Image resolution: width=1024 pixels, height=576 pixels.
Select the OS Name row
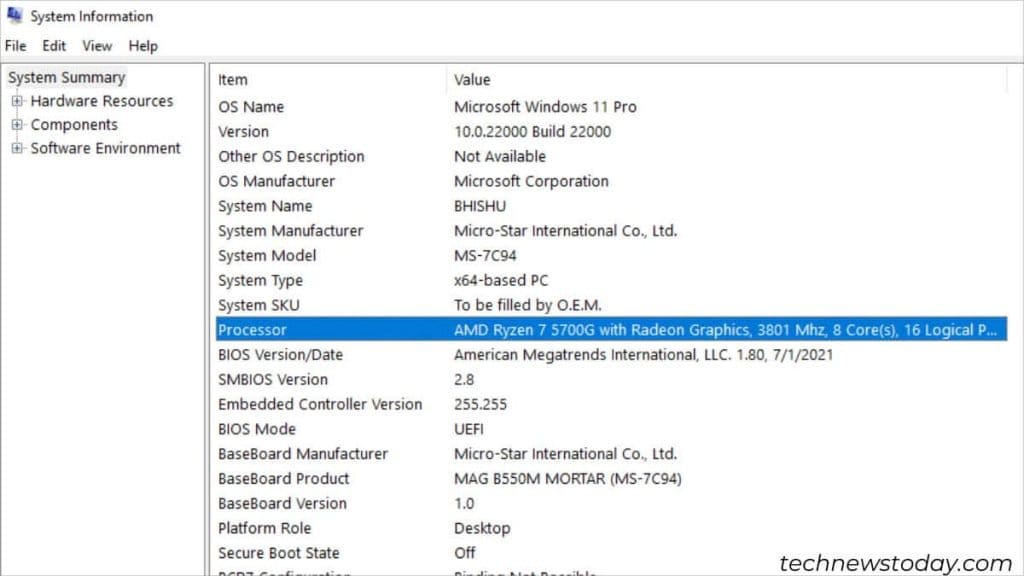point(400,106)
